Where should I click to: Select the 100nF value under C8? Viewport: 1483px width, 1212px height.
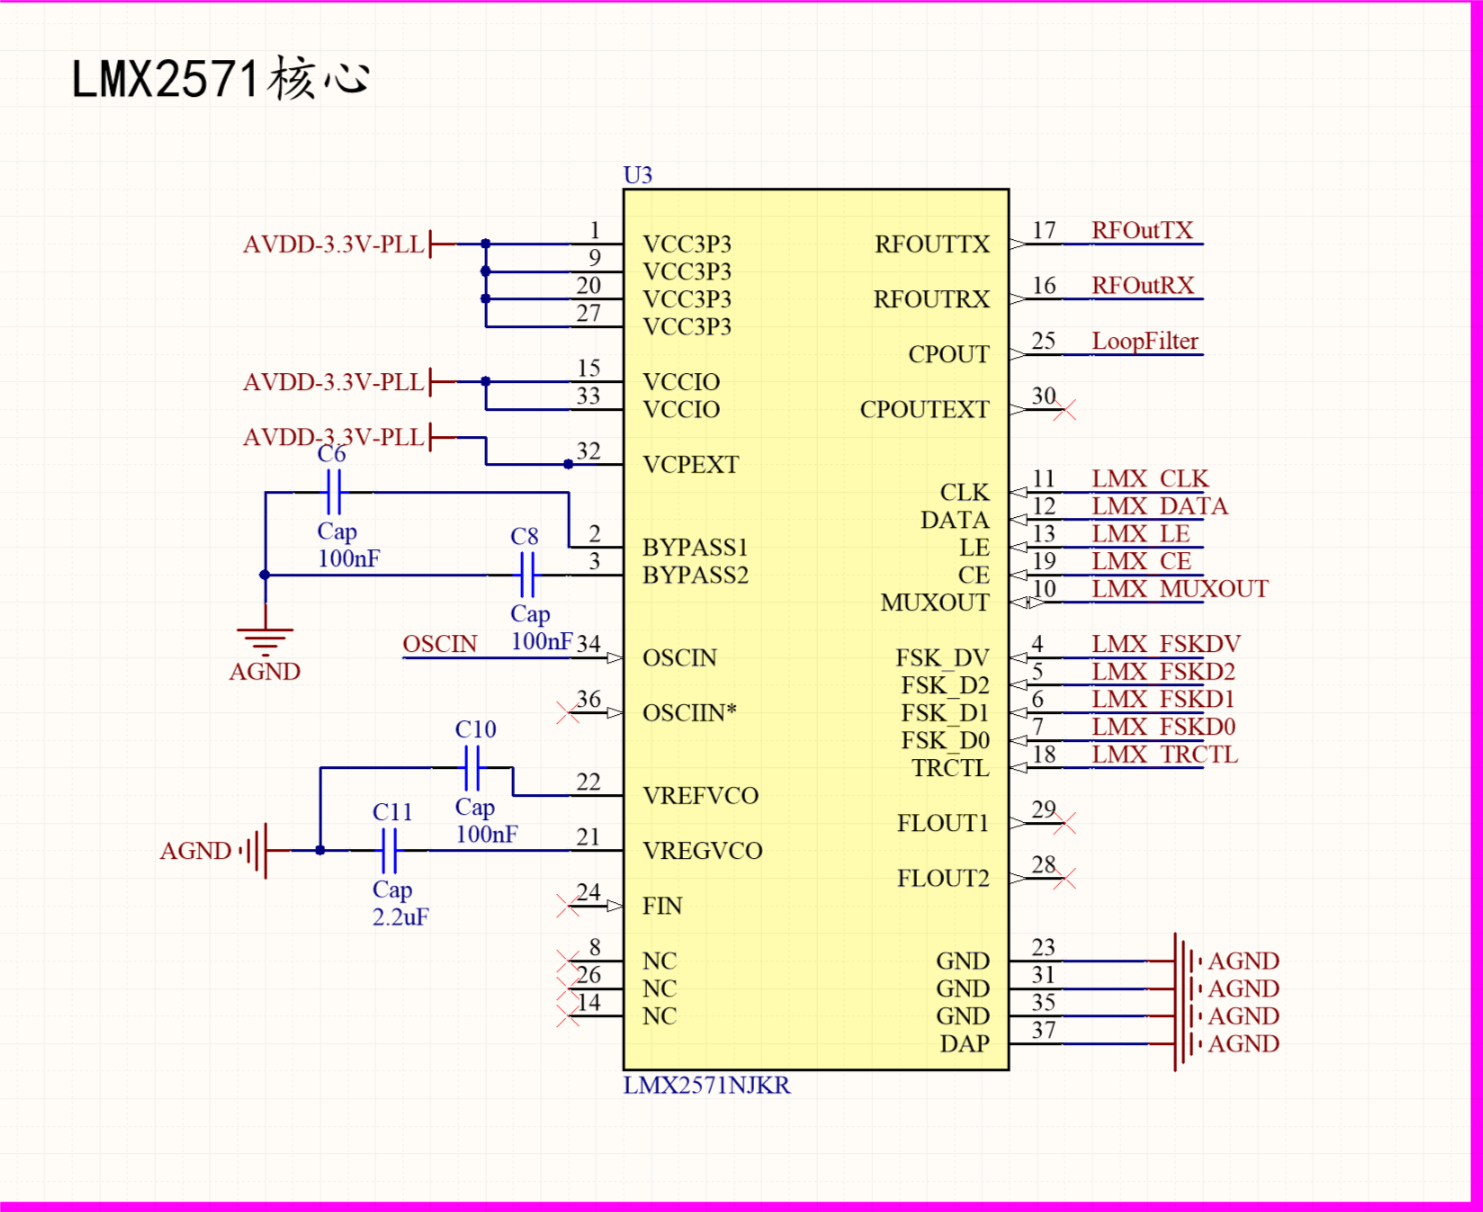click(541, 641)
